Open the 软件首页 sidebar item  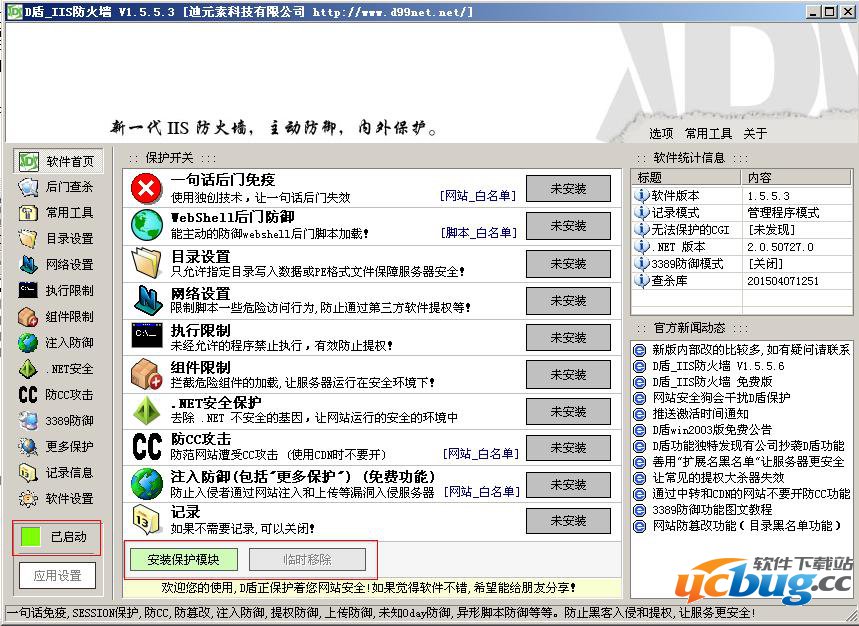58,161
